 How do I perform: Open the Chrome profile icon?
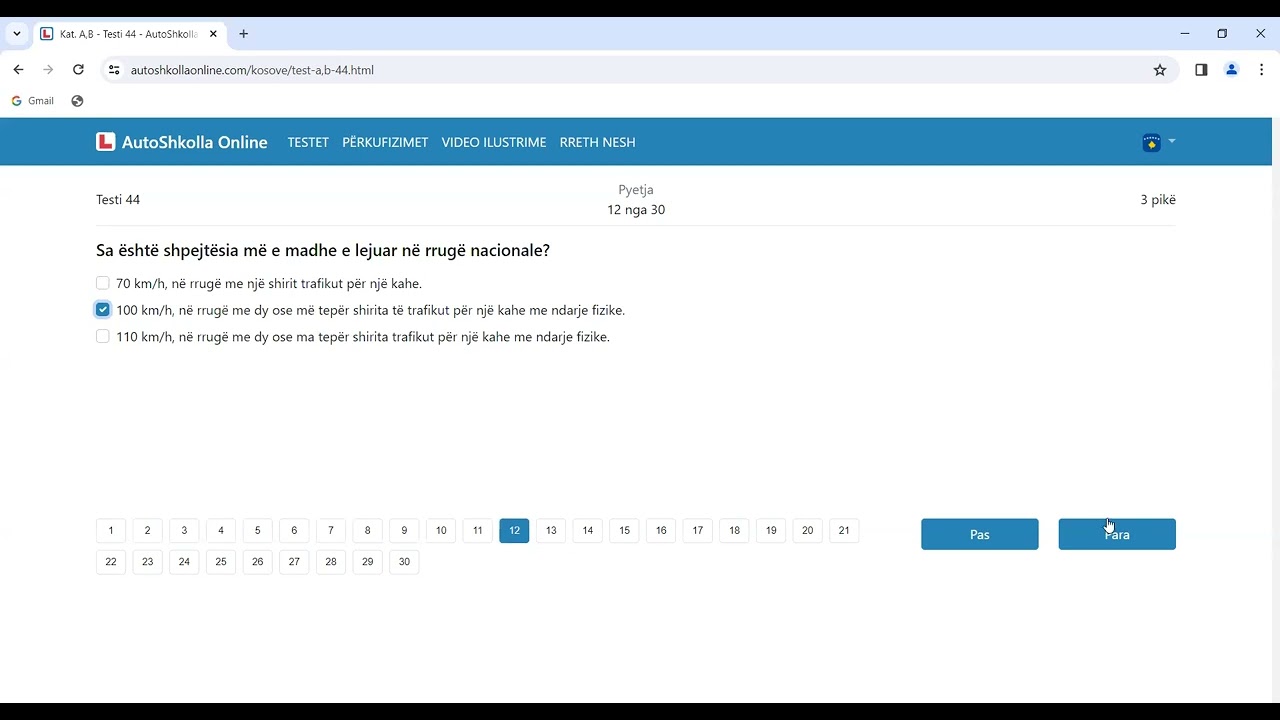[1231, 70]
